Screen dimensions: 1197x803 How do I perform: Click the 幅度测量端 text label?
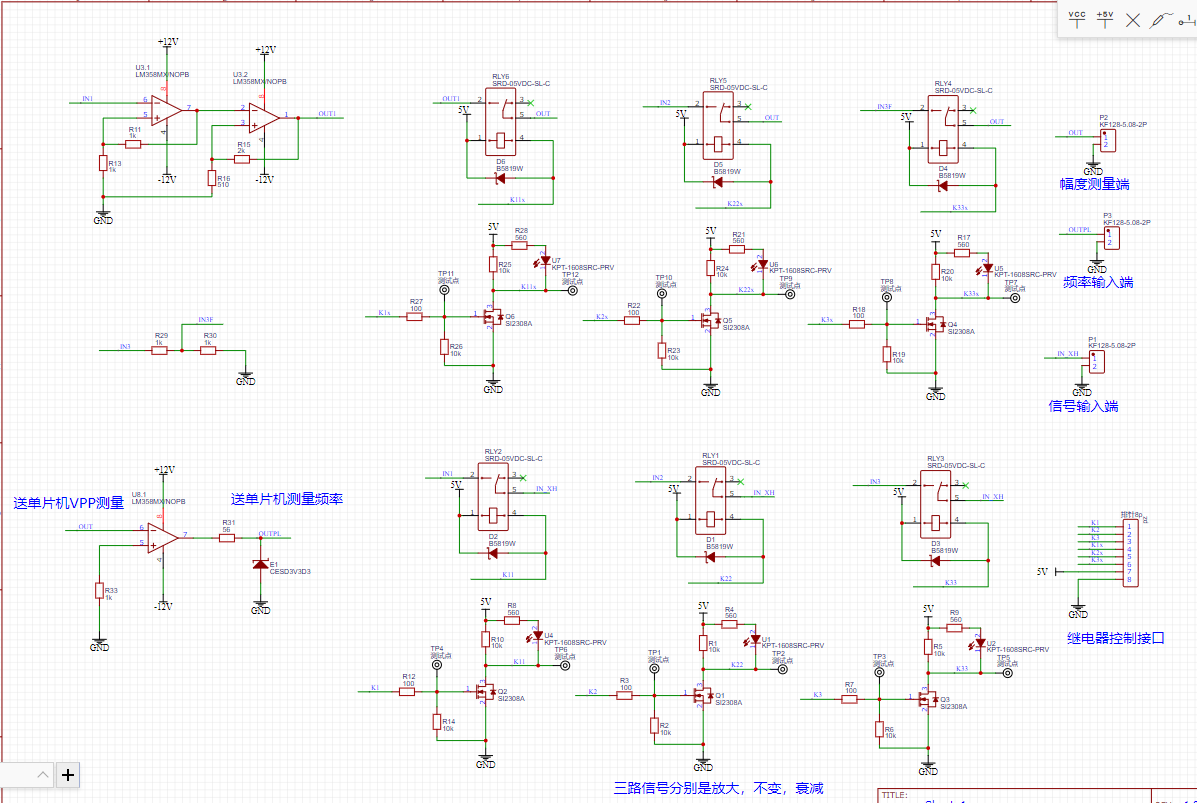1094,184
